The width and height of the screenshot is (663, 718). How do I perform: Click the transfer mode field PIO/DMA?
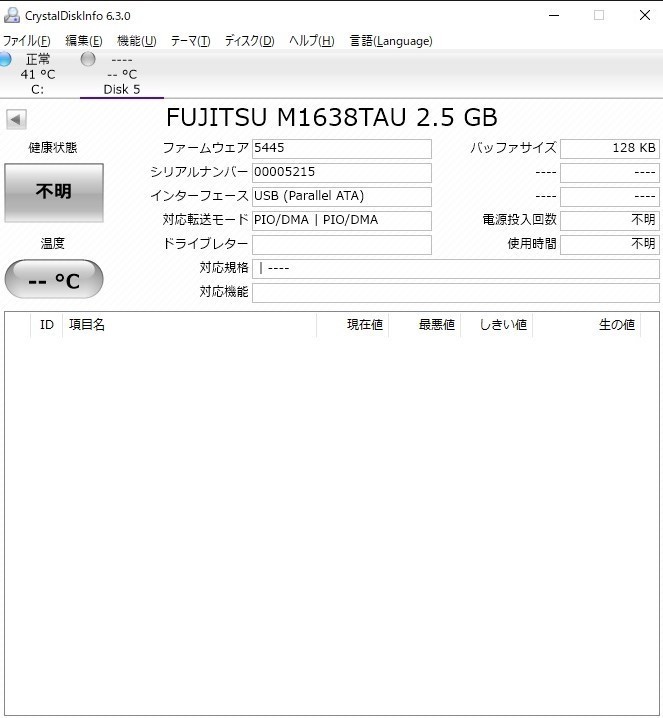click(x=342, y=220)
